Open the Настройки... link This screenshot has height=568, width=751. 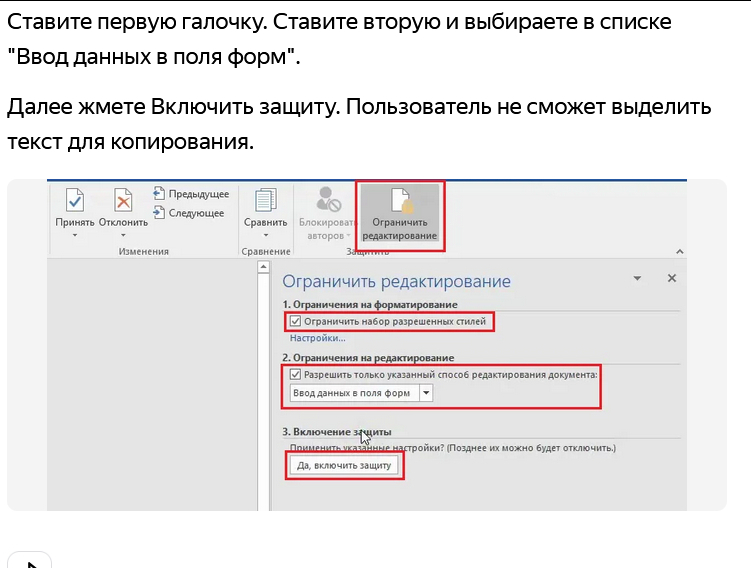coord(318,338)
